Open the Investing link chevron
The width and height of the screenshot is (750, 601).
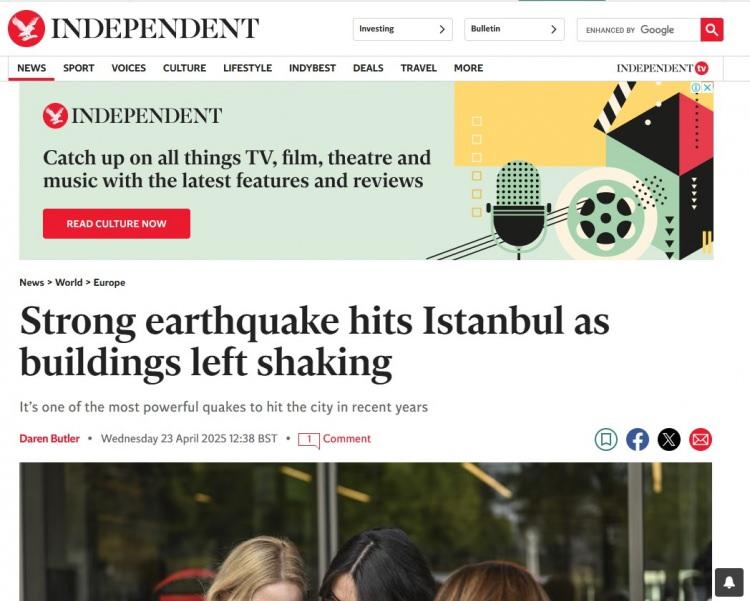coord(442,30)
